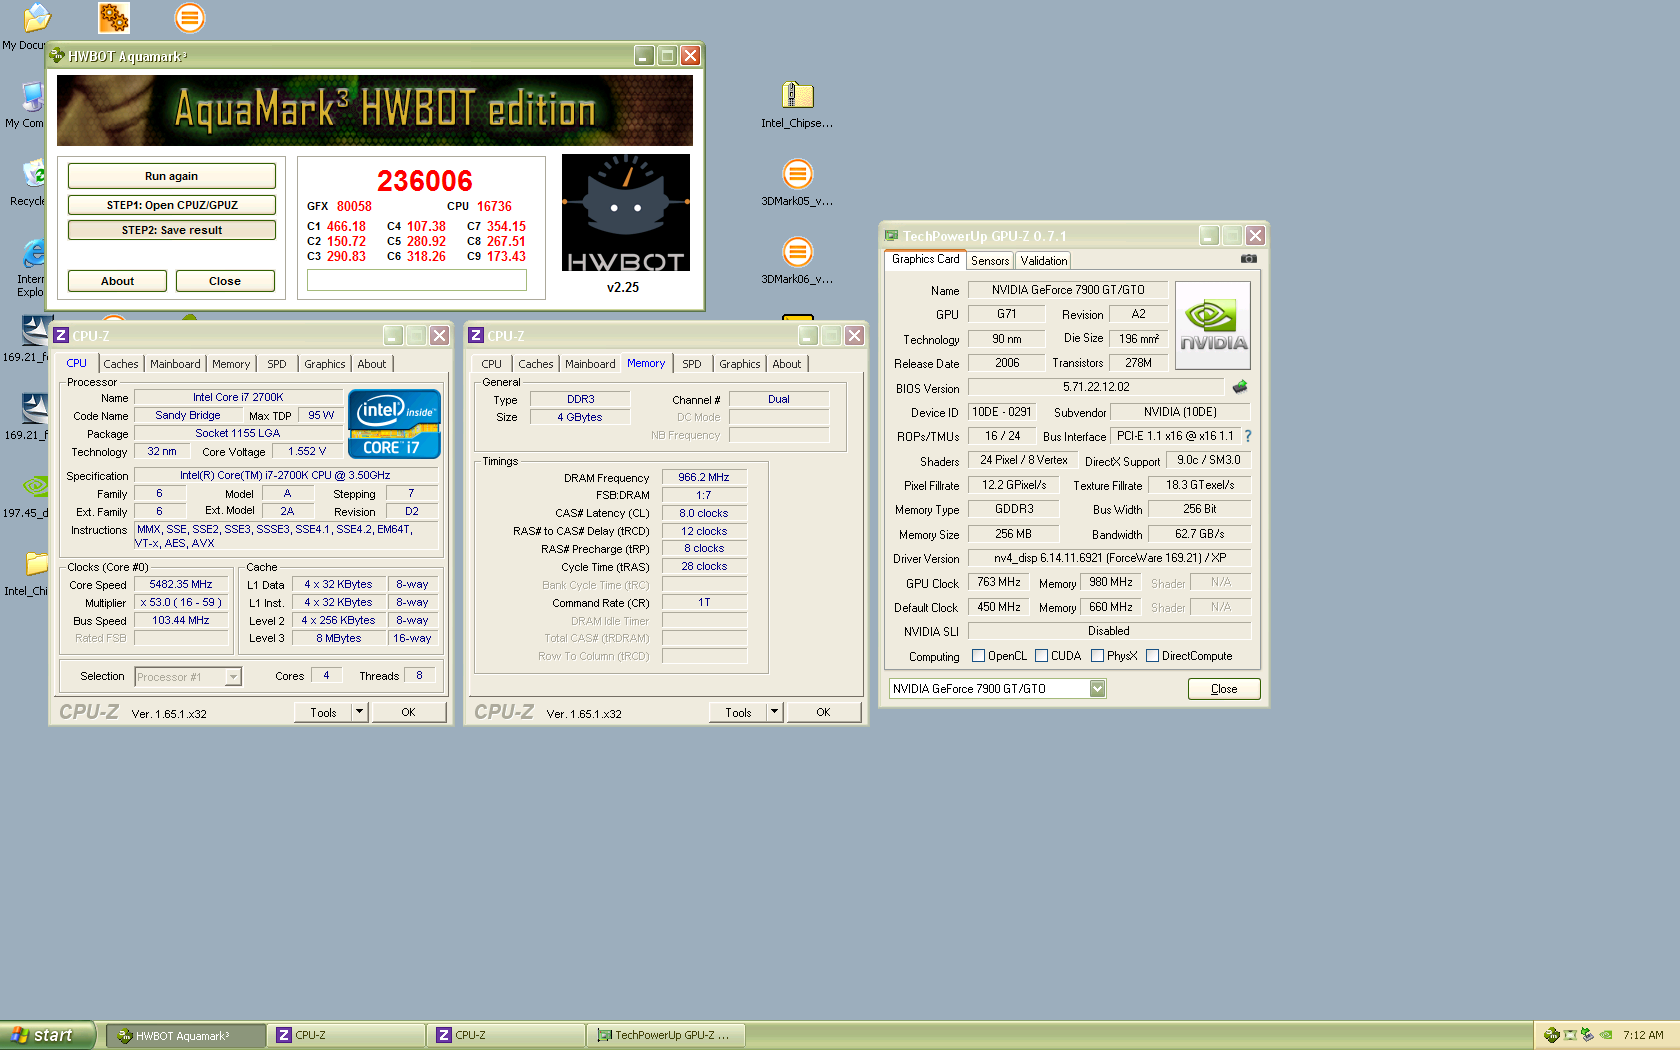The height and width of the screenshot is (1050, 1680).
Task: Switch to the Validation tab in GPU-Z
Action: [x=1044, y=261]
